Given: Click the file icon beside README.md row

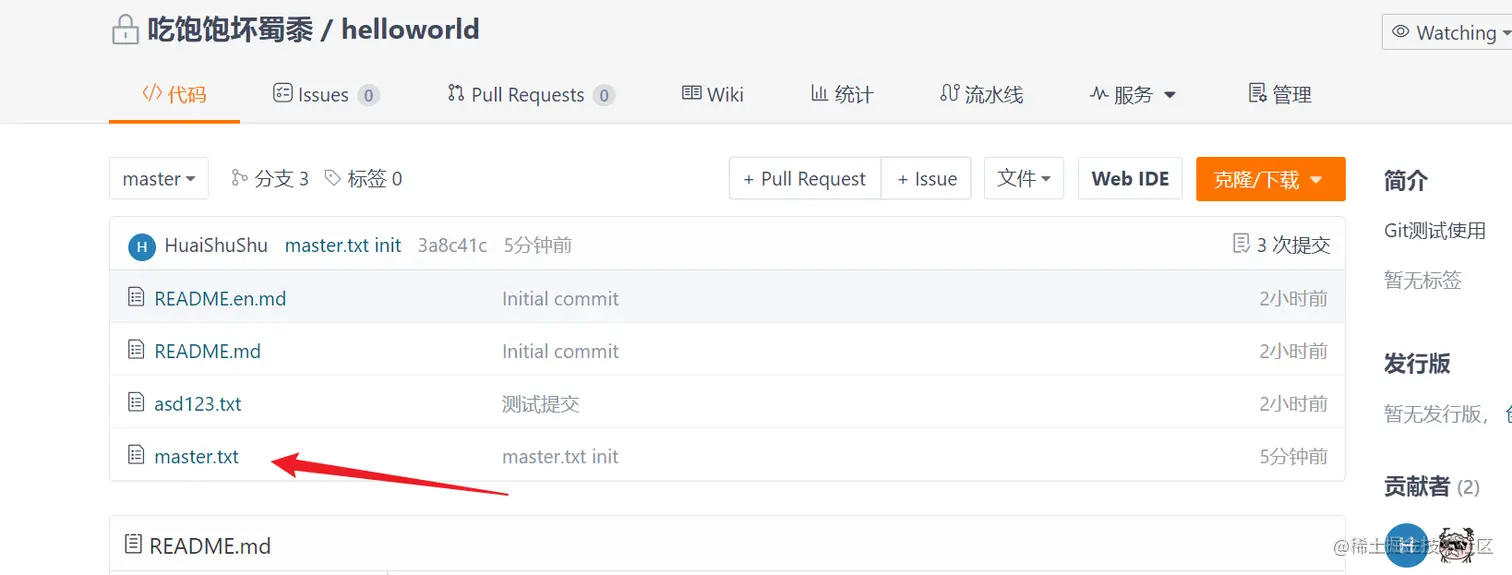Looking at the screenshot, I should (137, 350).
